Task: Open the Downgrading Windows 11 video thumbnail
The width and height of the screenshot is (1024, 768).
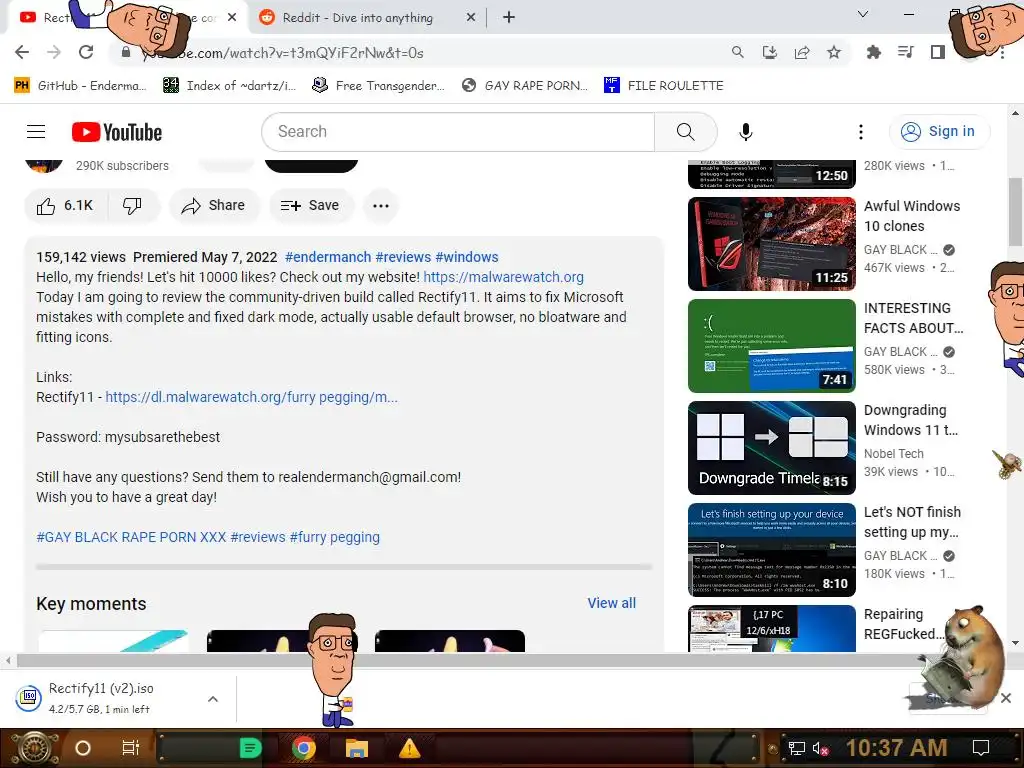Action: (x=772, y=448)
